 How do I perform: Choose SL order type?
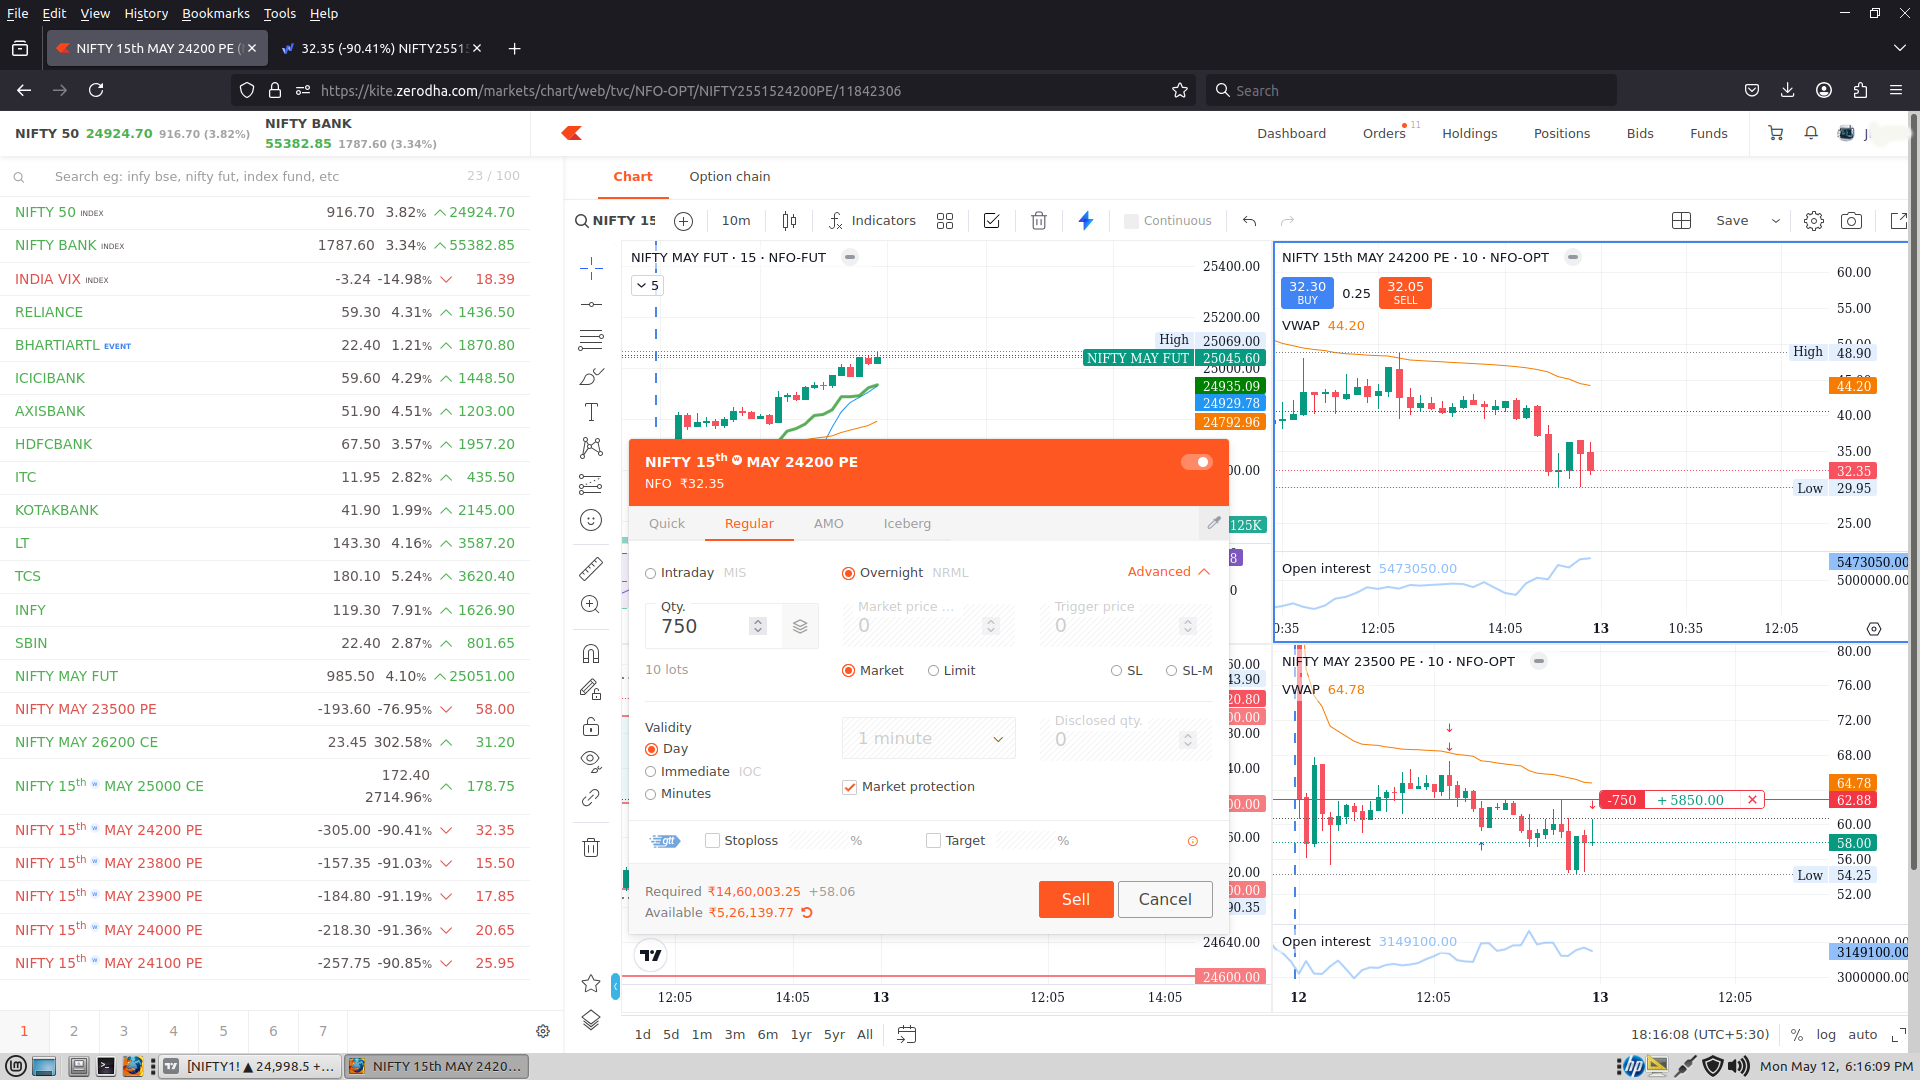tap(1126, 671)
